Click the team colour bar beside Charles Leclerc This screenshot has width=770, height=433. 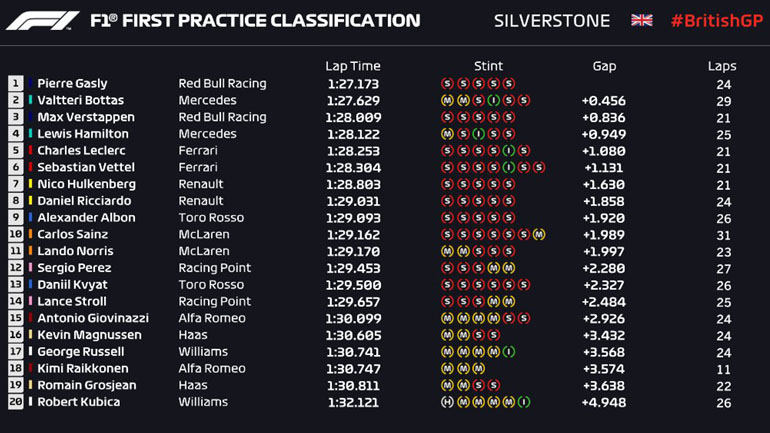31,151
